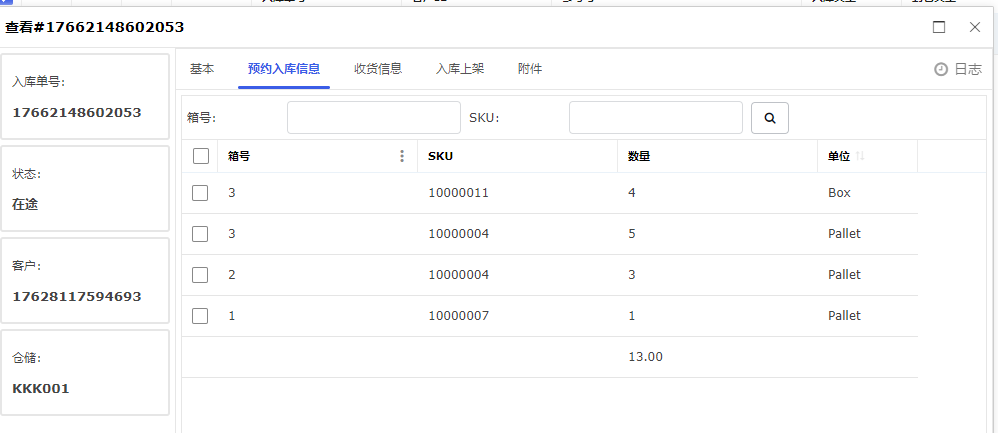Open the 箱号 column options dots
This screenshot has width=998, height=433.
(x=402, y=156)
